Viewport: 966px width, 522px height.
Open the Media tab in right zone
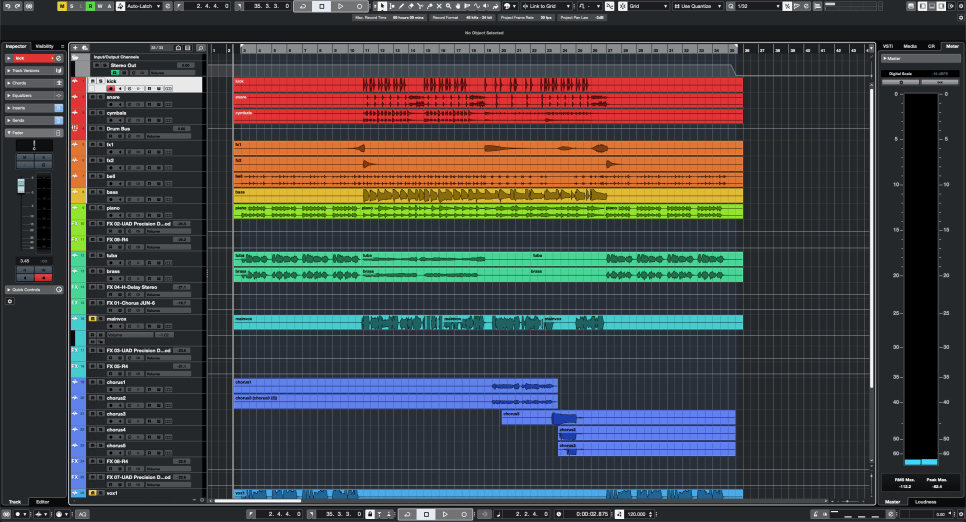(x=909, y=46)
